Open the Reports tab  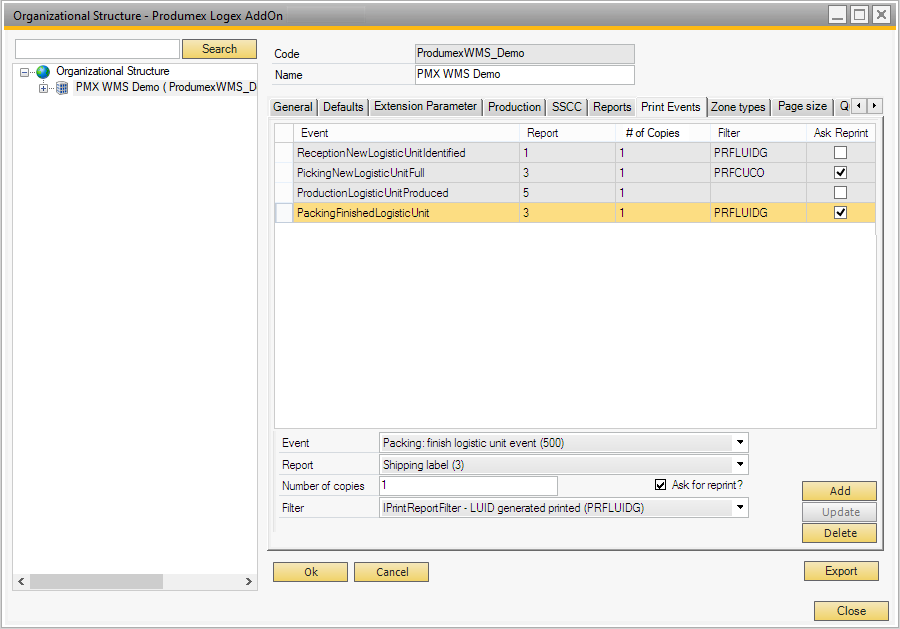612,107
